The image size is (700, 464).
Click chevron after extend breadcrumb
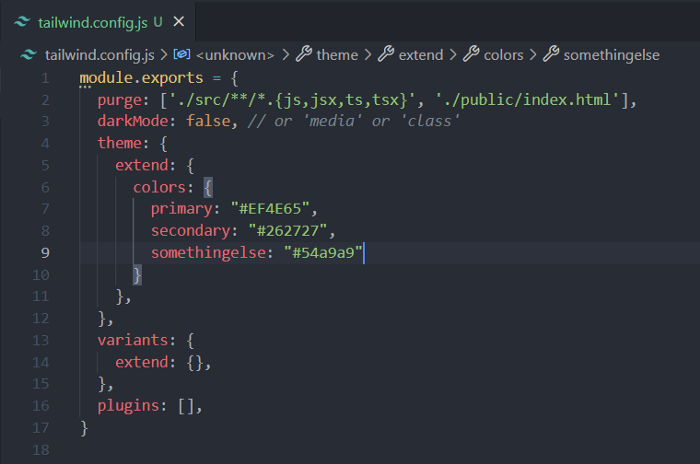pyautogui.click(x=453, y=55)
